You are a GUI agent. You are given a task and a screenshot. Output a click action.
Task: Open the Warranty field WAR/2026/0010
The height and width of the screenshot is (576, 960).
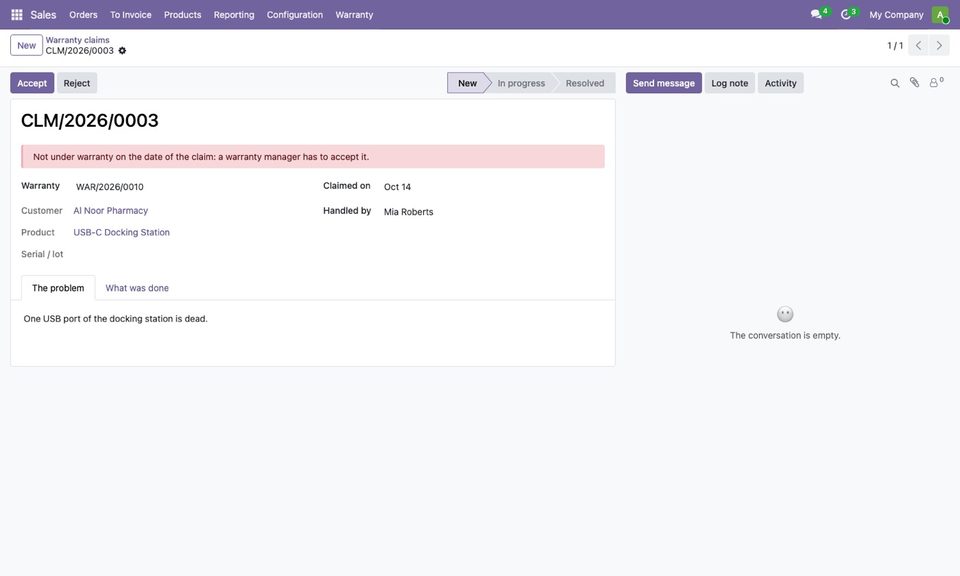[110, 187]
